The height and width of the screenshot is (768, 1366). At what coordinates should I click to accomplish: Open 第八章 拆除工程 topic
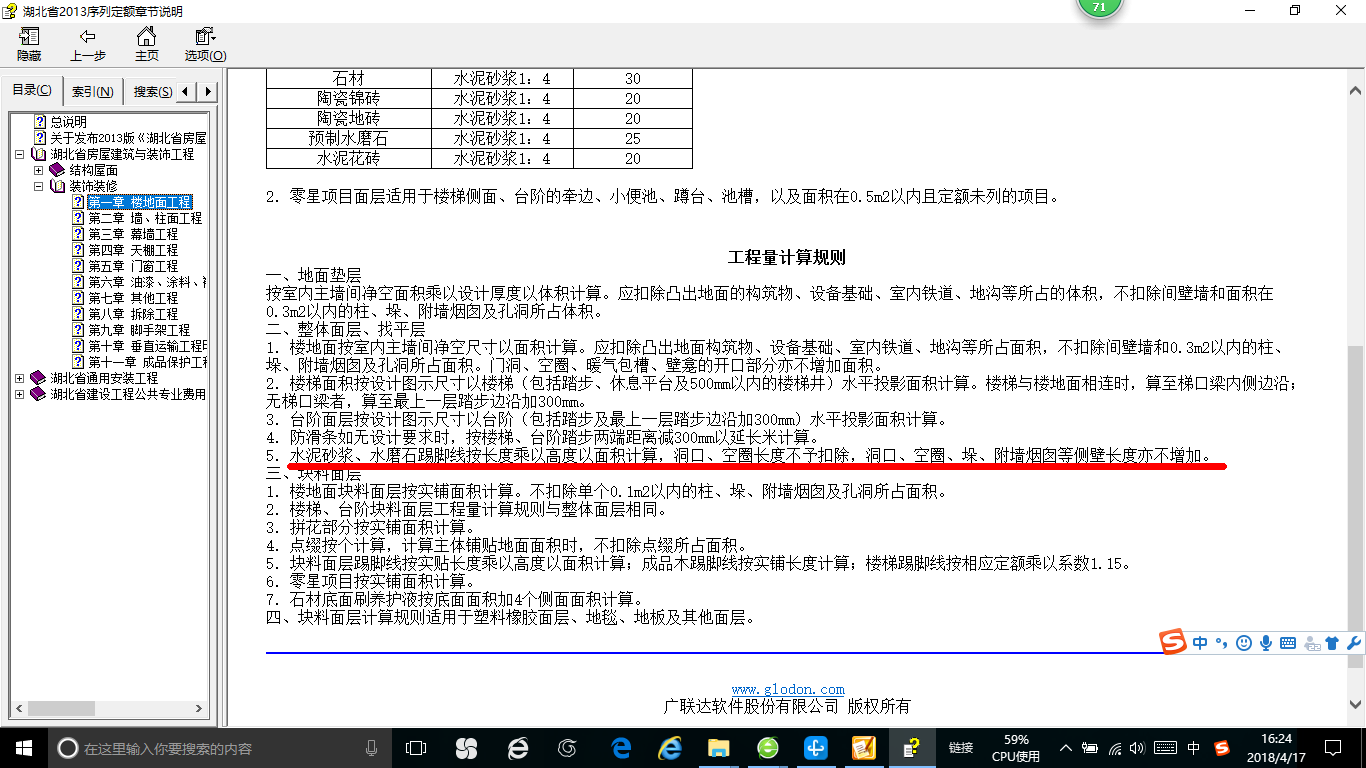(x=133, y=314)
